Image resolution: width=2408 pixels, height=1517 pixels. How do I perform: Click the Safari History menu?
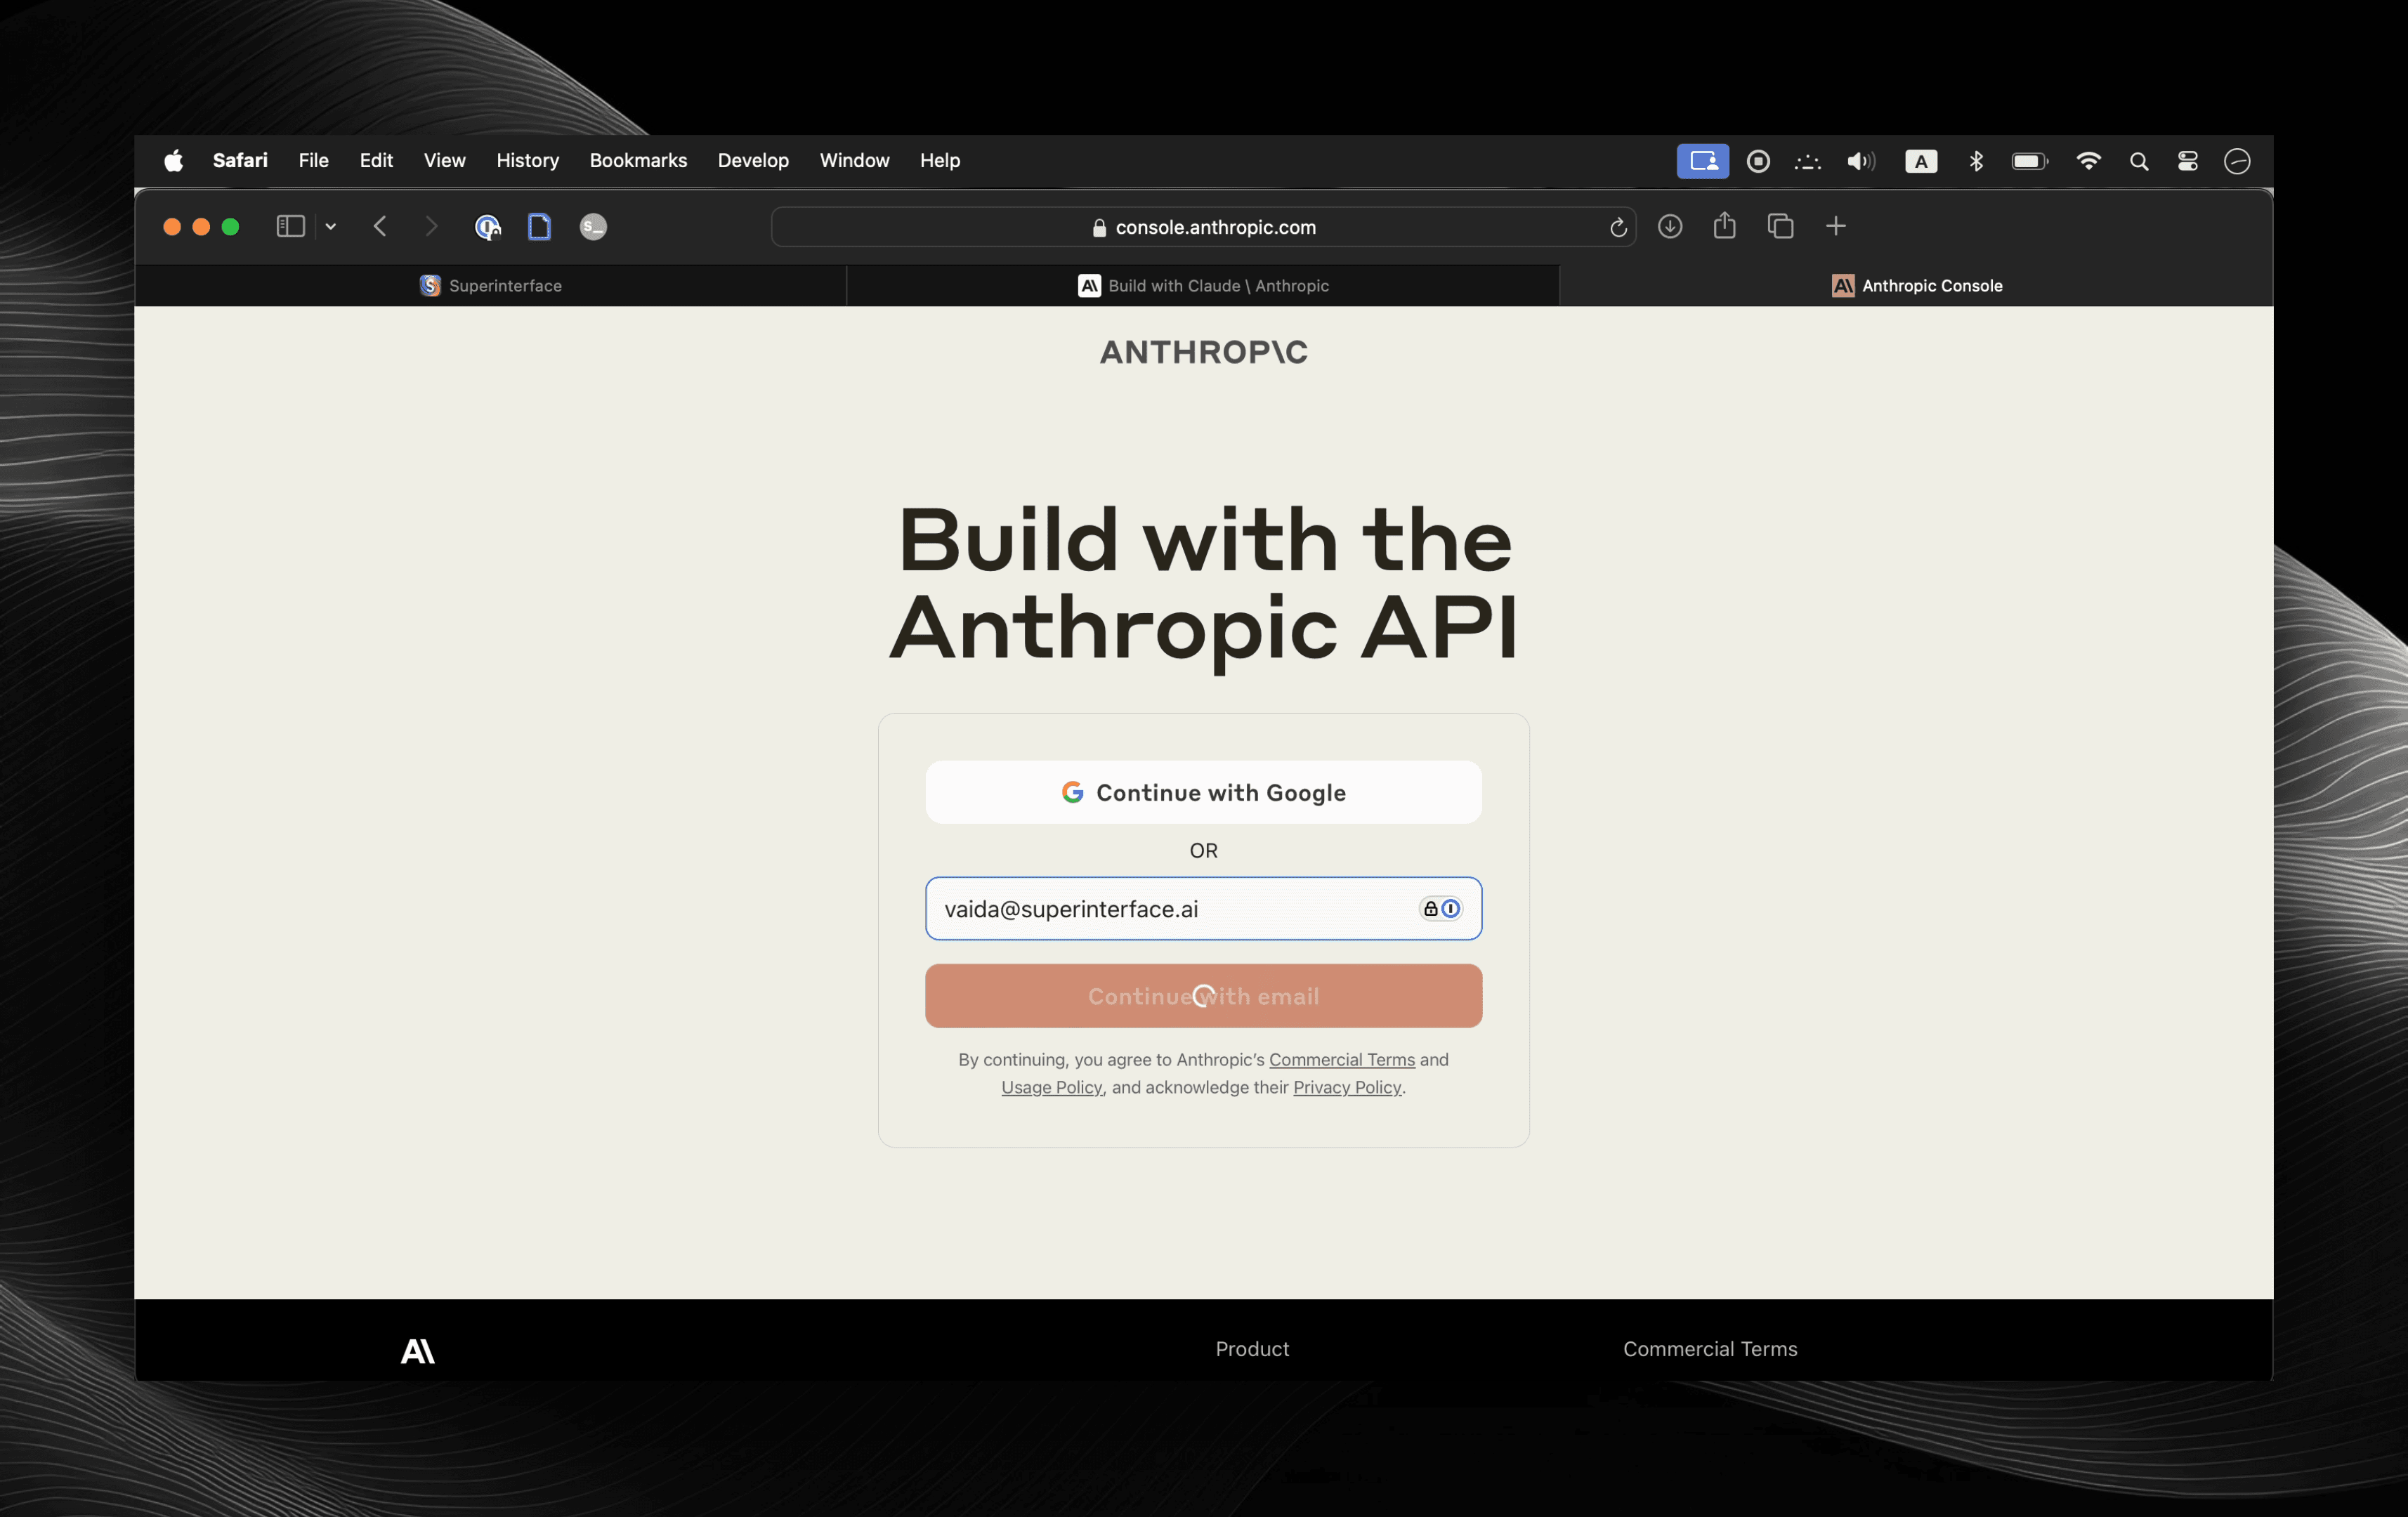click(x=526, y=159)
